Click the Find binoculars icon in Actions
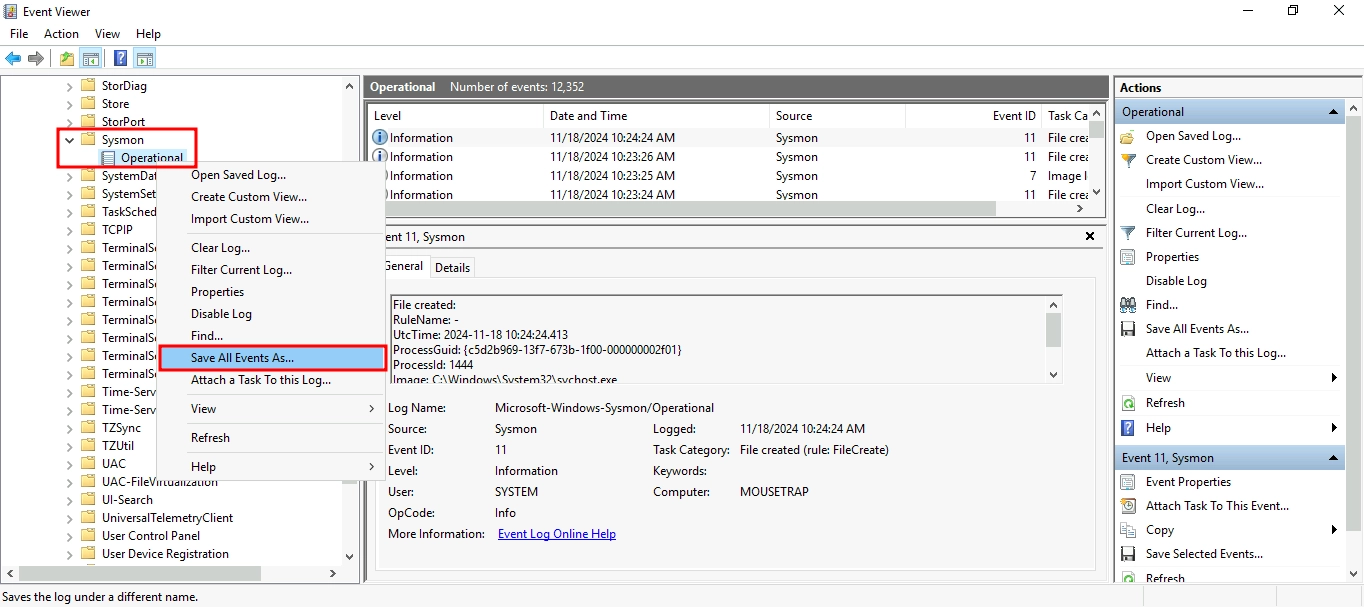The image size is (1364, 607). pos(1128,305)
